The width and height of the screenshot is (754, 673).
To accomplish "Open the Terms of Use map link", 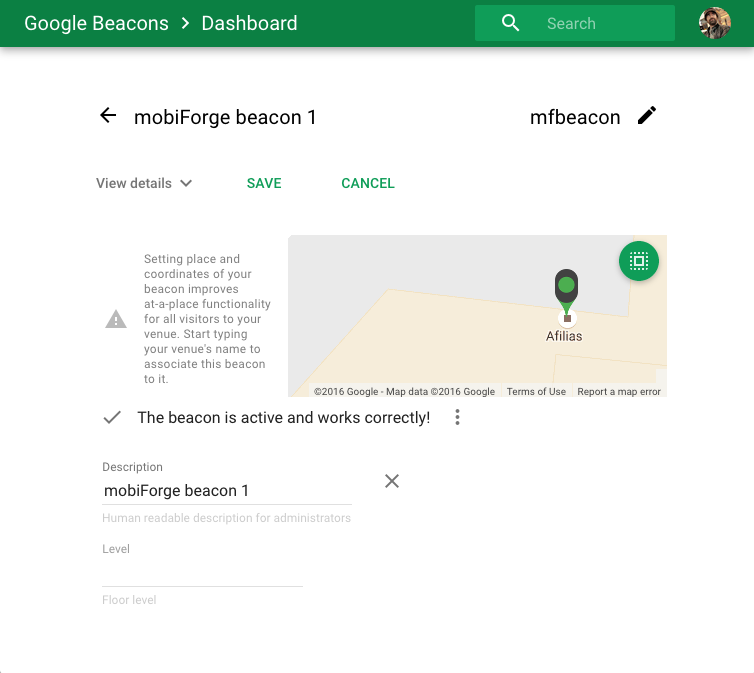I will coord(536,391).
